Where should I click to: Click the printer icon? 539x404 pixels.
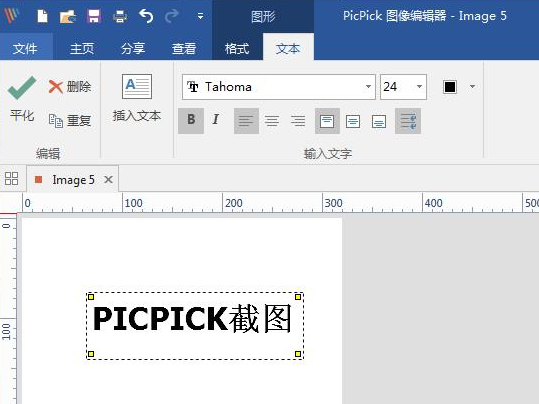click(x=120, y=17)
